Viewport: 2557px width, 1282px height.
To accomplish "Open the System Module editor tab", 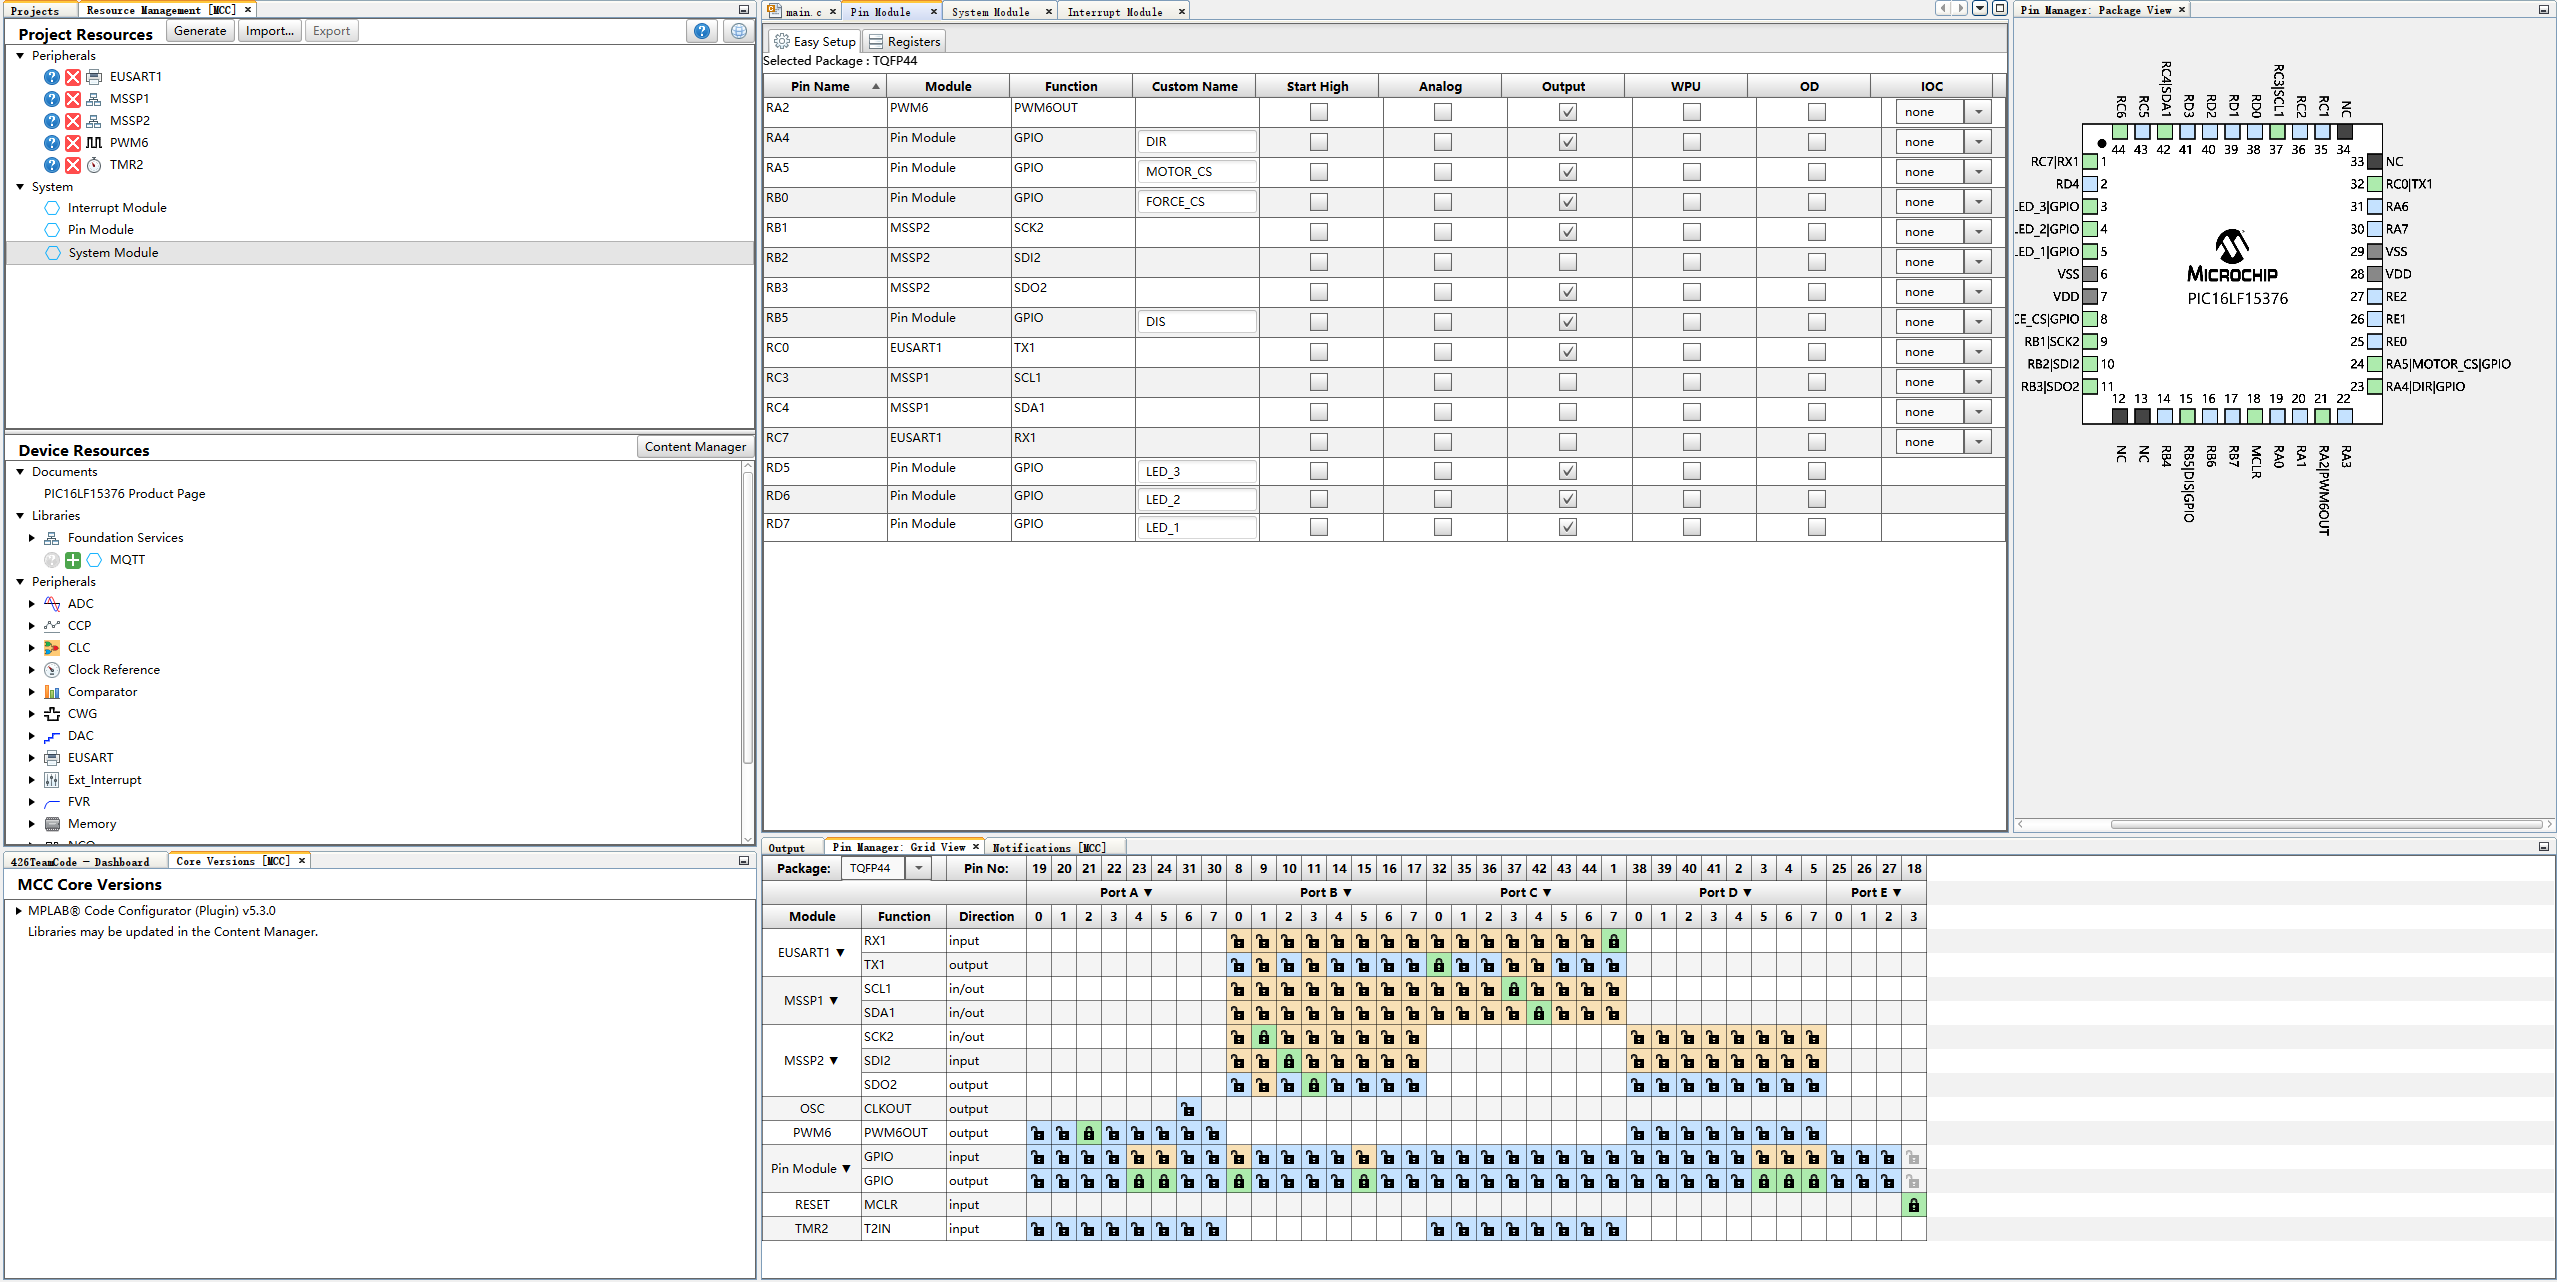I will pos(990,12).
